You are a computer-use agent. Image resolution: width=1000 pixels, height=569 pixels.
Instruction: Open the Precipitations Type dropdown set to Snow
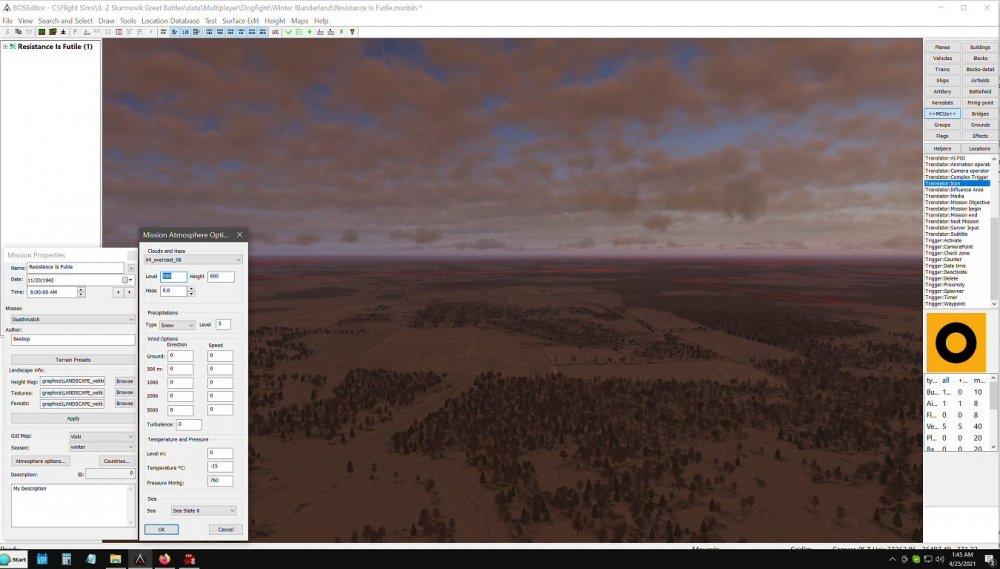(177, 325)
